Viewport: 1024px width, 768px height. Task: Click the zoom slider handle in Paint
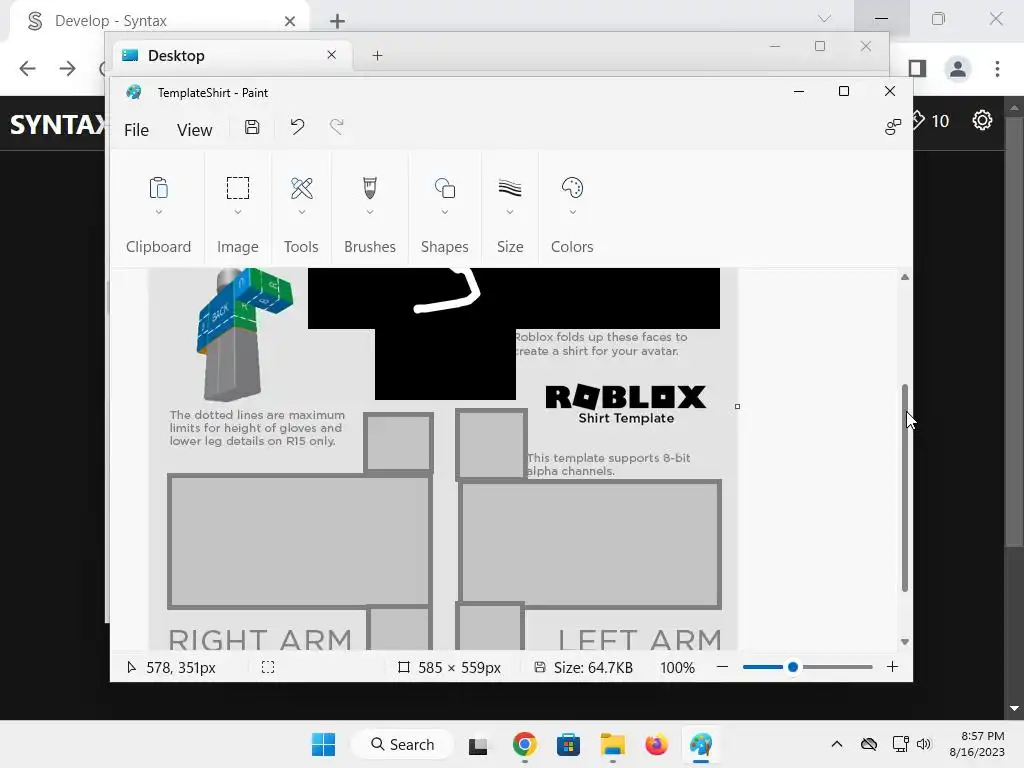793,667
